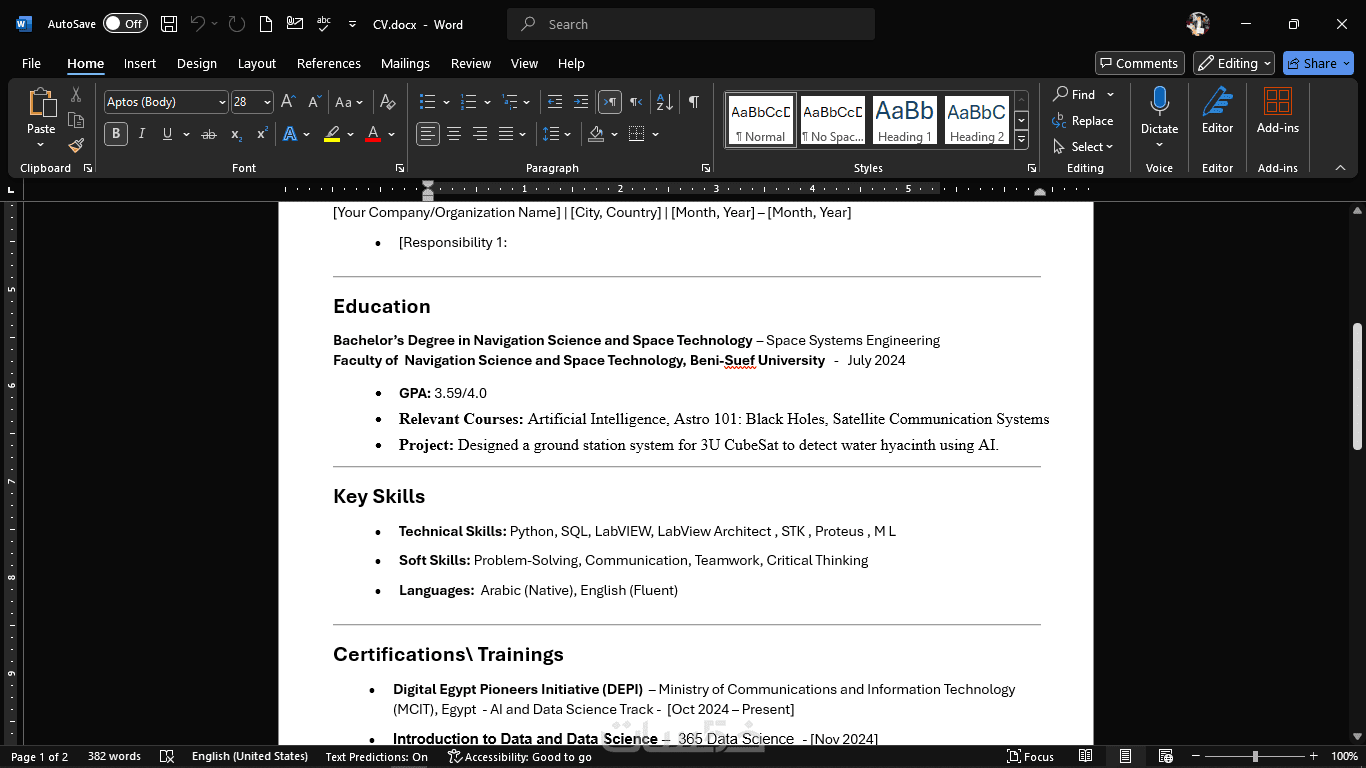Image resolution: width=1366 pixels, height=768 pixels.
Task: Collapse the ribbon with the chevron
Action: point(1341,168)
